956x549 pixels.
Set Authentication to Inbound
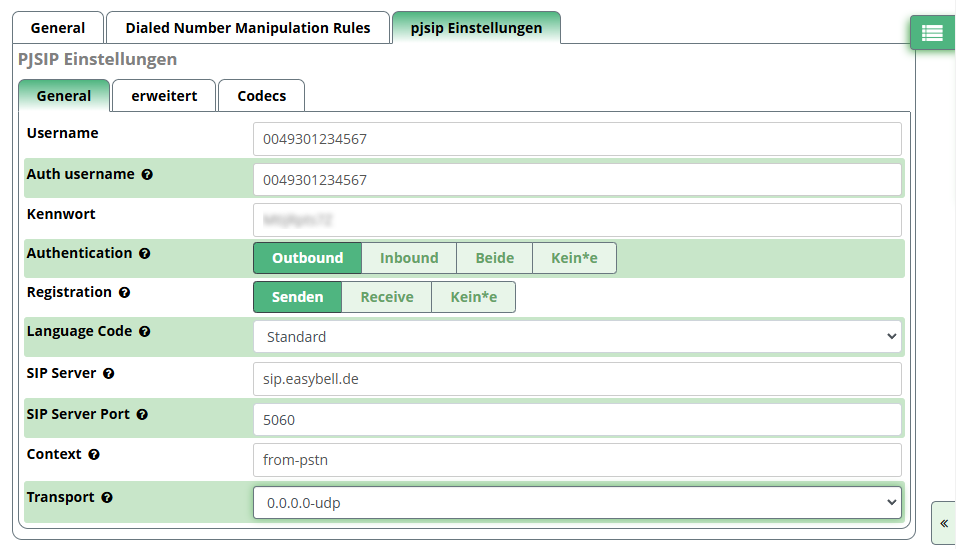[409, 258]
